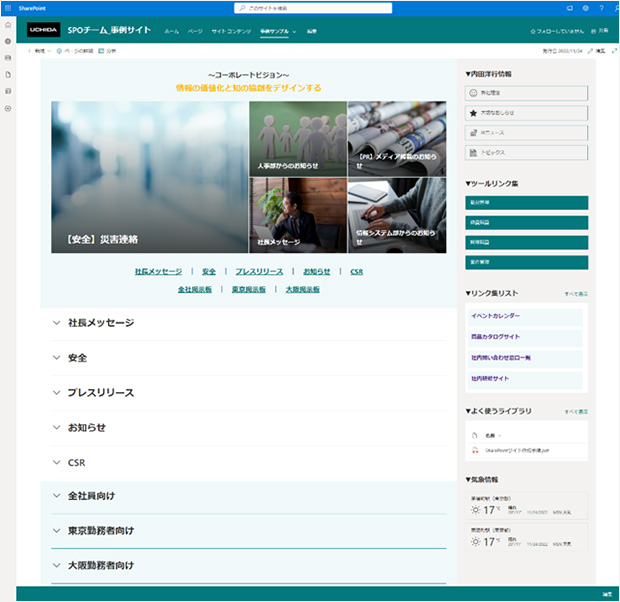The height and width of the screenshot is (602, 620).
Task: Open the lists icon in left rail
Action: 8,91
